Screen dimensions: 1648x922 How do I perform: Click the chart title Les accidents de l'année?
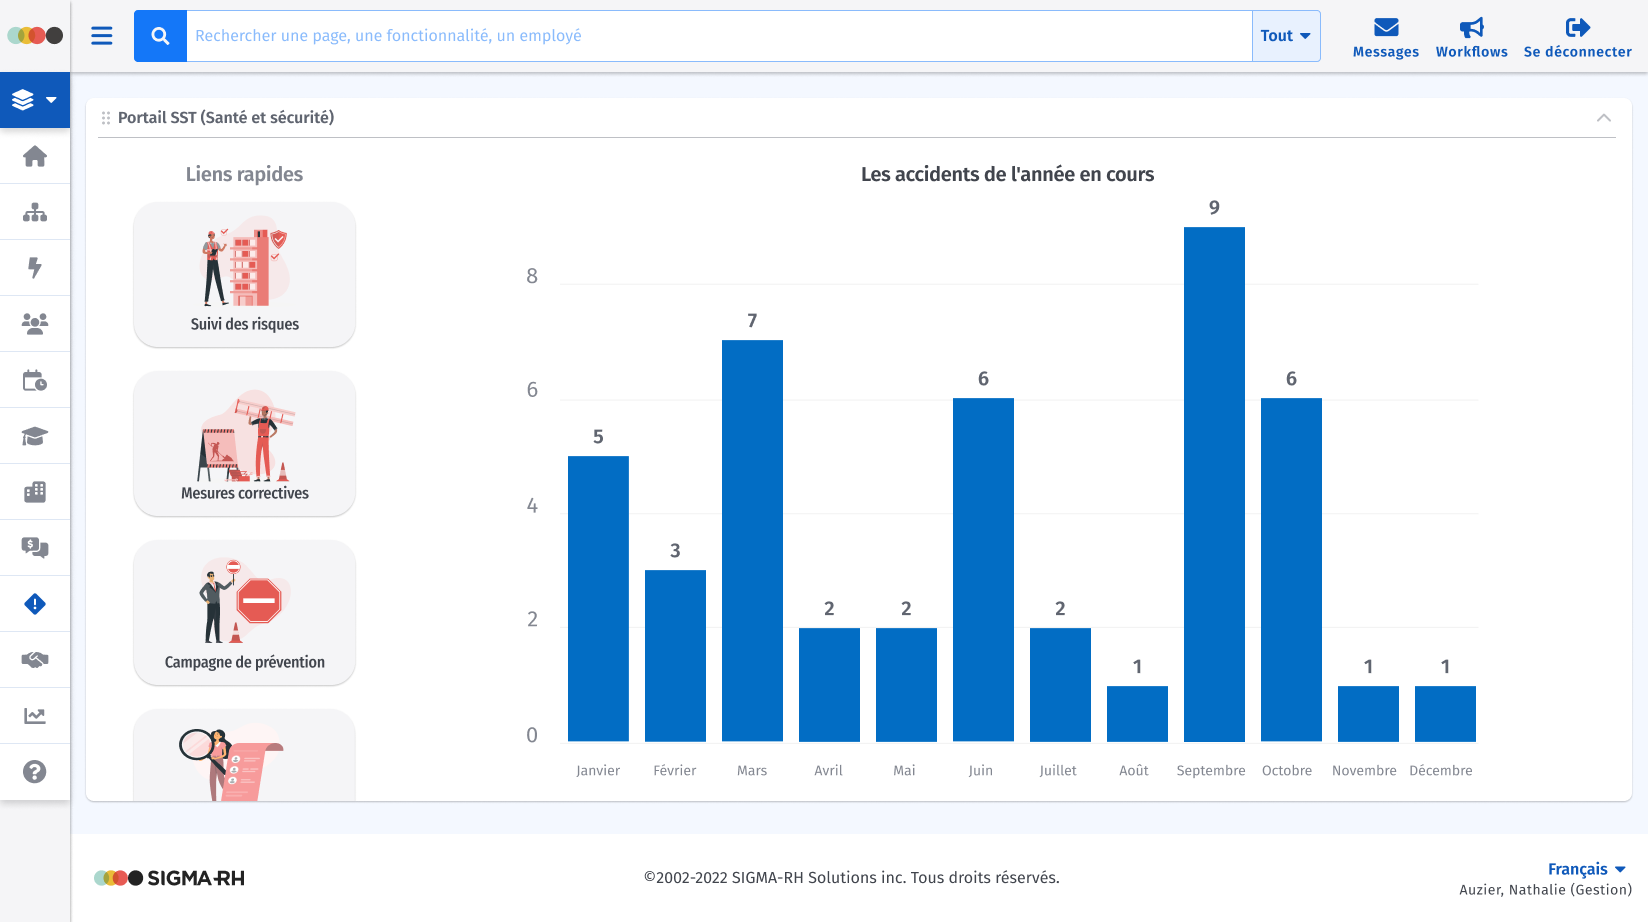(x=1007, y=175)
